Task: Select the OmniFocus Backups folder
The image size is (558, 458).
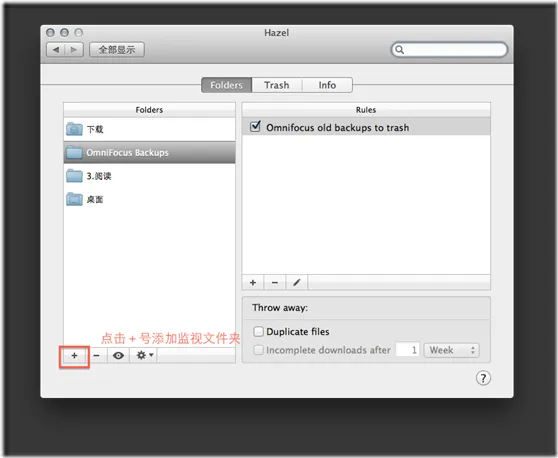Action: [x=149, y=153]
